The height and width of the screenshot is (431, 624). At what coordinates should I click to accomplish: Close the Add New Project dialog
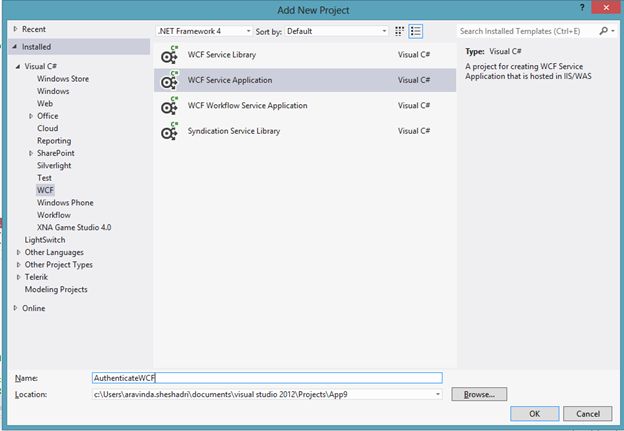coord(606,8)
